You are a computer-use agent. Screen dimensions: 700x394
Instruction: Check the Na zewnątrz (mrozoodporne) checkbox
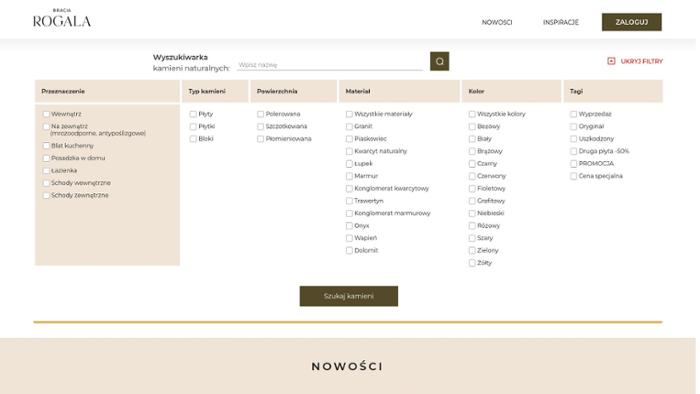point(46,127)
